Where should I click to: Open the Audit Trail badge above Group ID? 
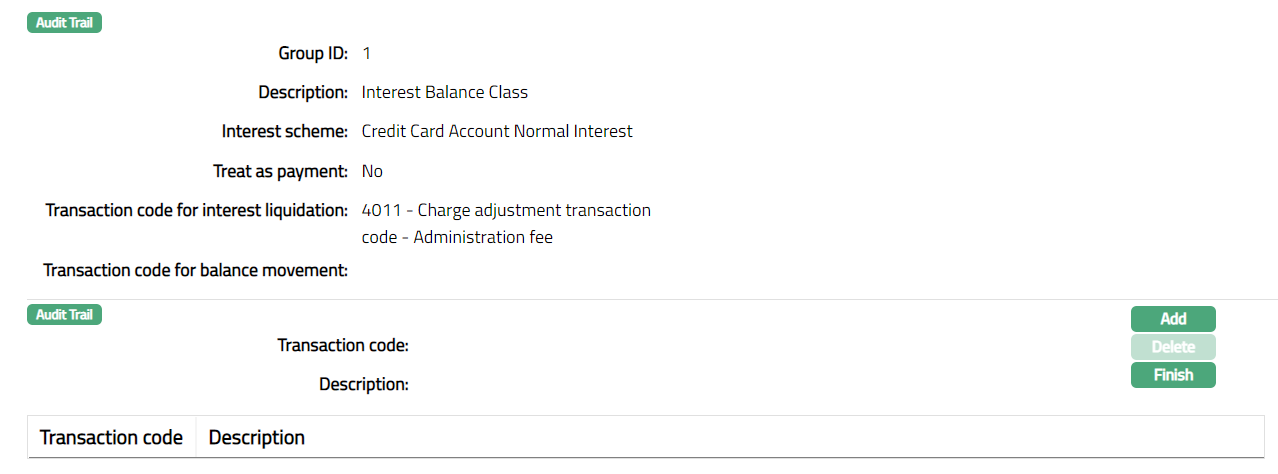[64, 22]
